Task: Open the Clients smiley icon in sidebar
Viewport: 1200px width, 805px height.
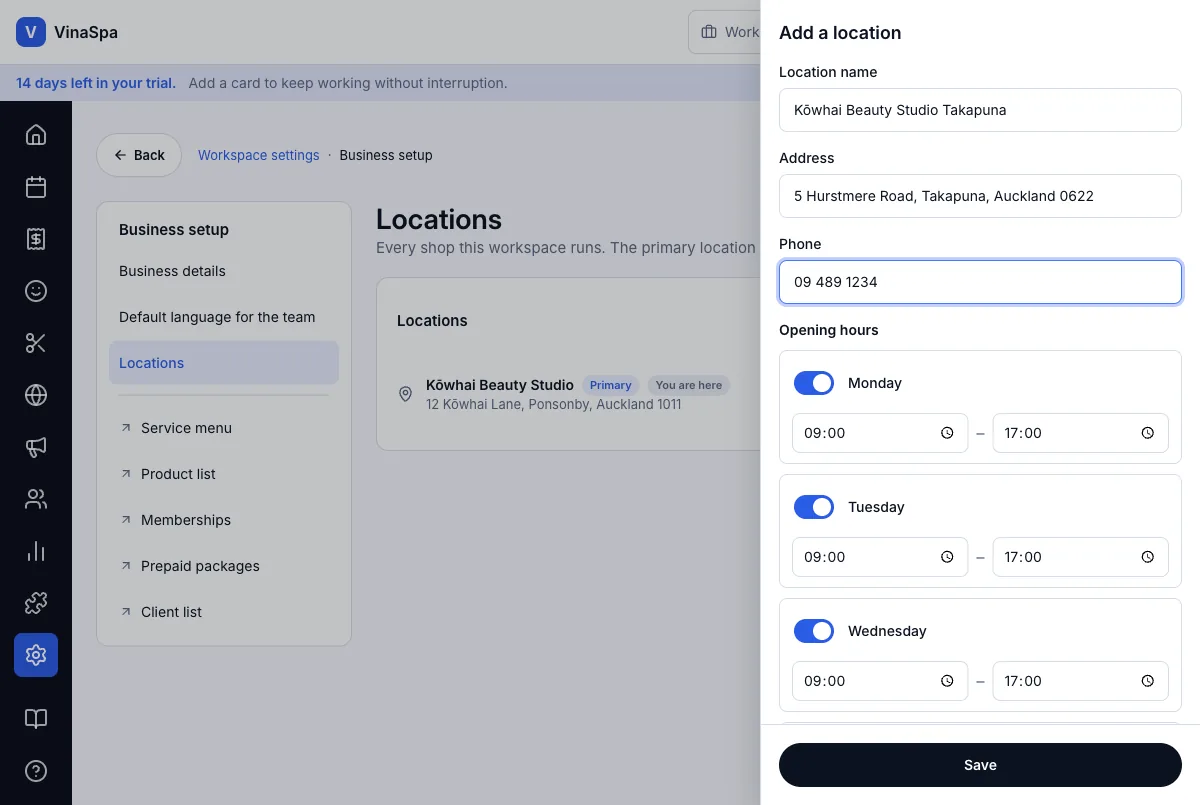Action: tap(36, 291)
